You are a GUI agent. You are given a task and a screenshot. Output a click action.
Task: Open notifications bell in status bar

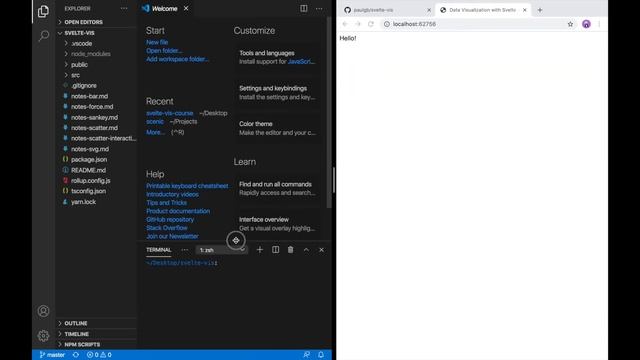click(321, 355)
